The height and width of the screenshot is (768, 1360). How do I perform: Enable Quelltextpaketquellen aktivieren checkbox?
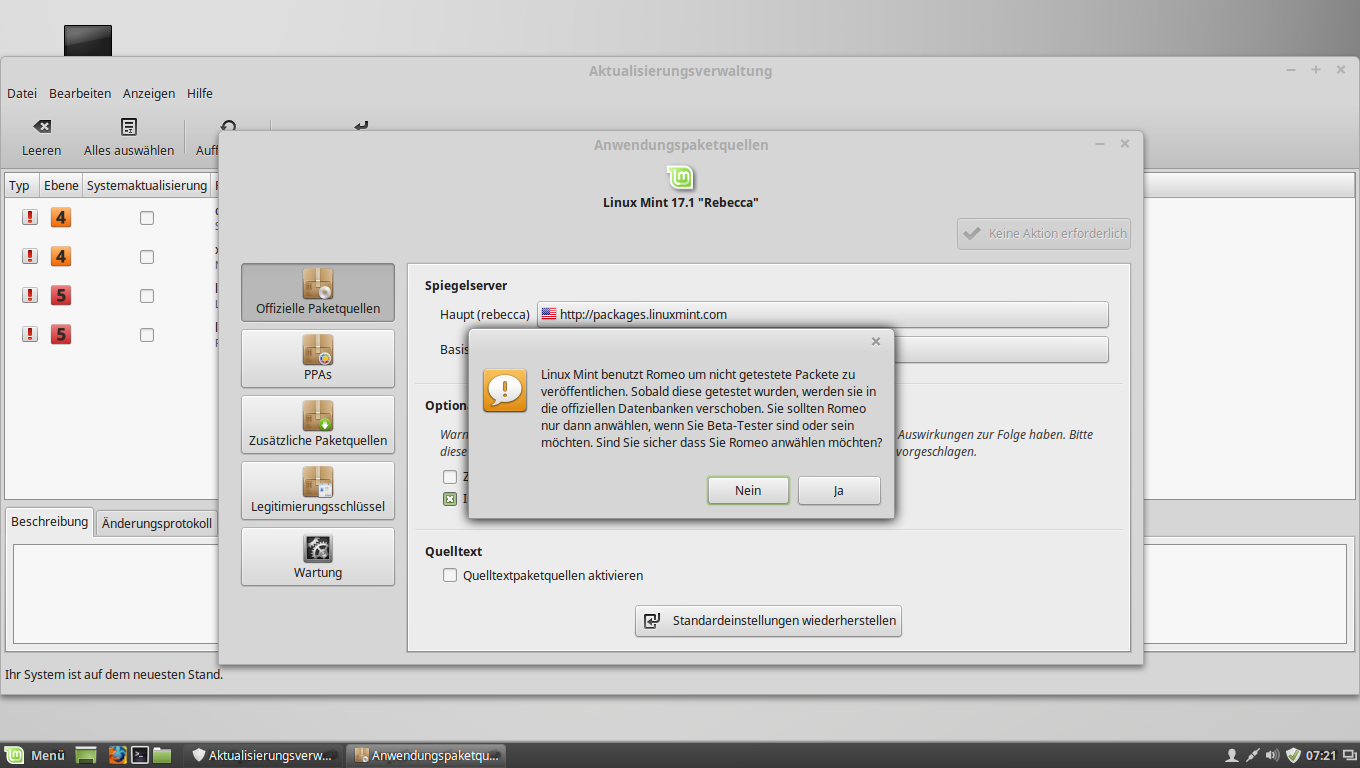coord(450,575)
